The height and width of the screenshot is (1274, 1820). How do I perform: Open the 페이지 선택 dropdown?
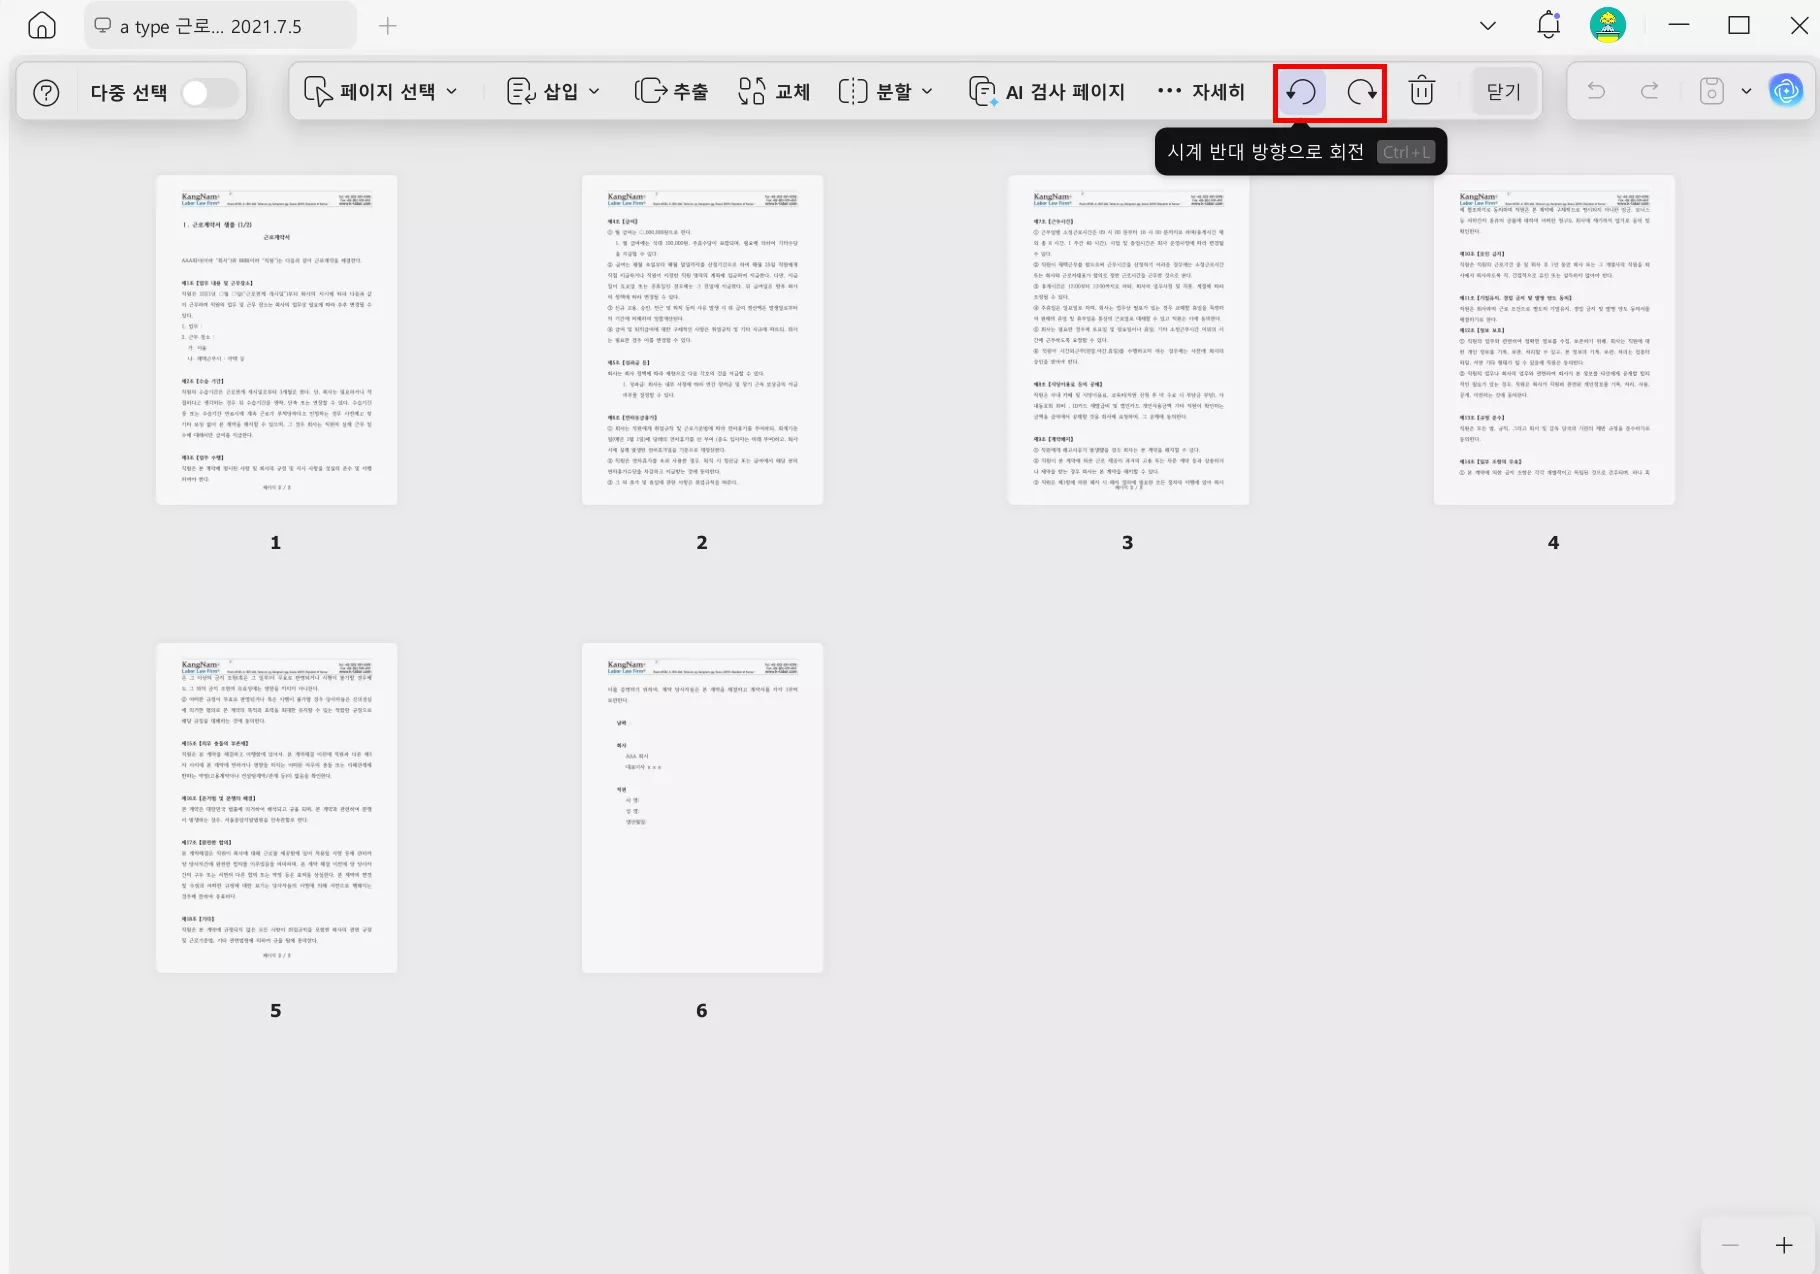click(x=380, y=91)
